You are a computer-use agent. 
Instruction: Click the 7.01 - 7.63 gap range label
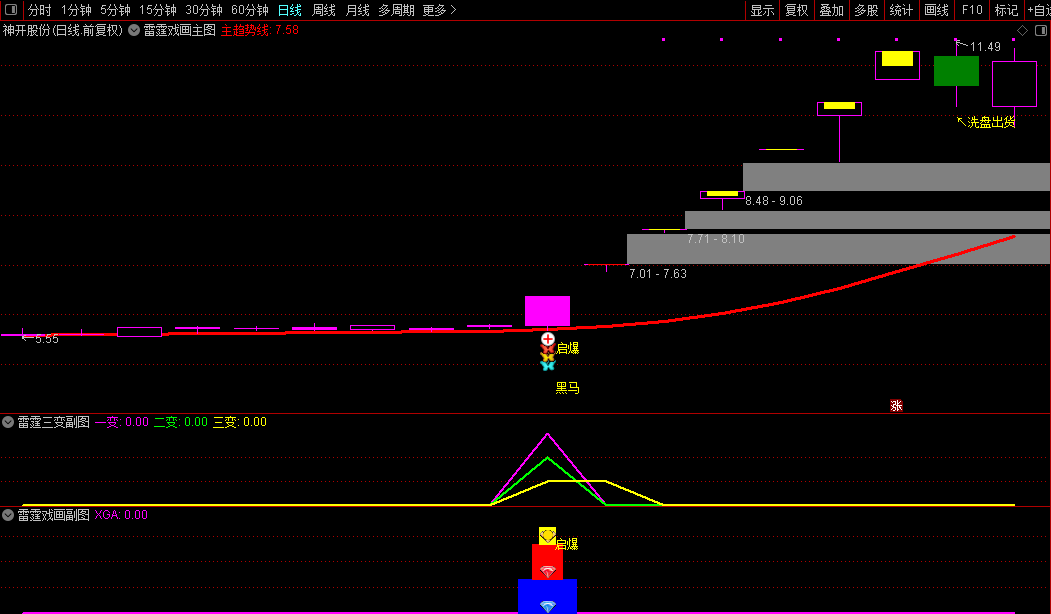click(658, 273)
